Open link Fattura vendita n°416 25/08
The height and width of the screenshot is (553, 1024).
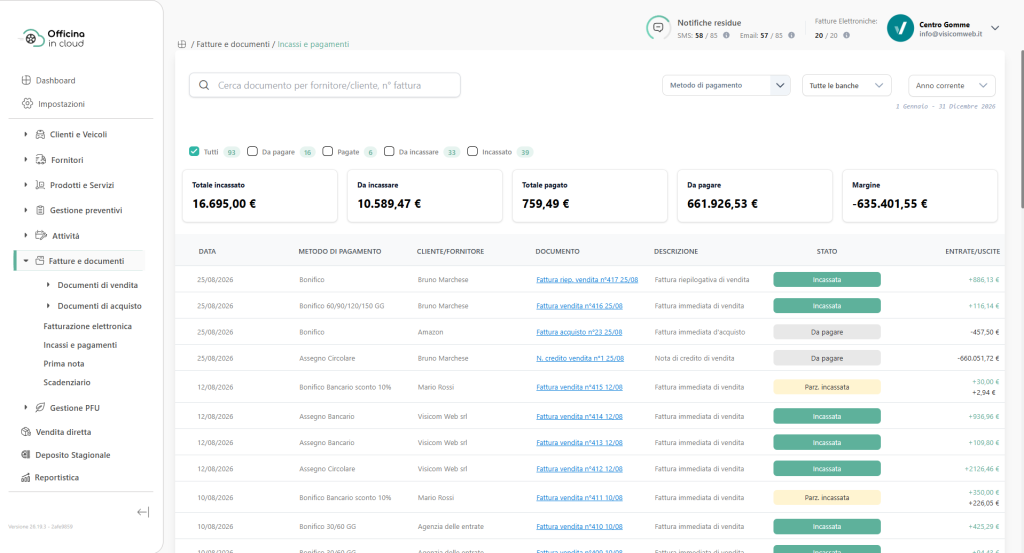(x=579, y=306)
